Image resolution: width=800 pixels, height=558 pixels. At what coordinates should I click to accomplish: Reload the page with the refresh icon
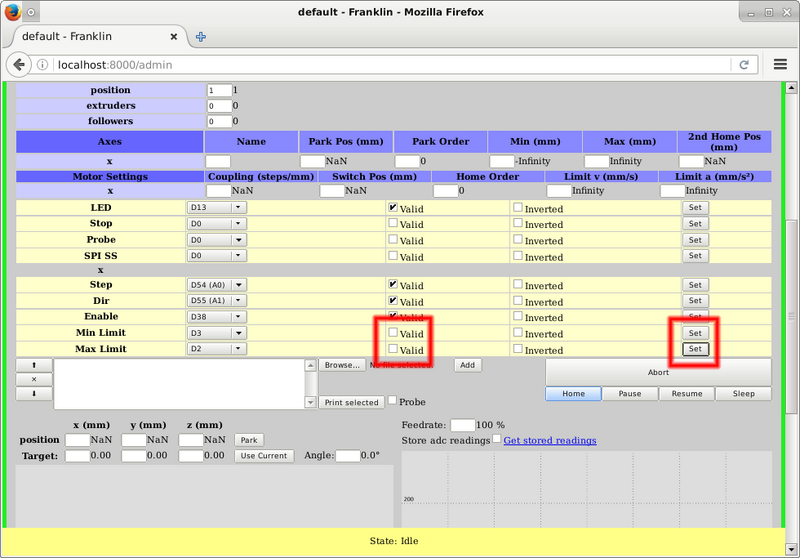click(x=744, y=64)
